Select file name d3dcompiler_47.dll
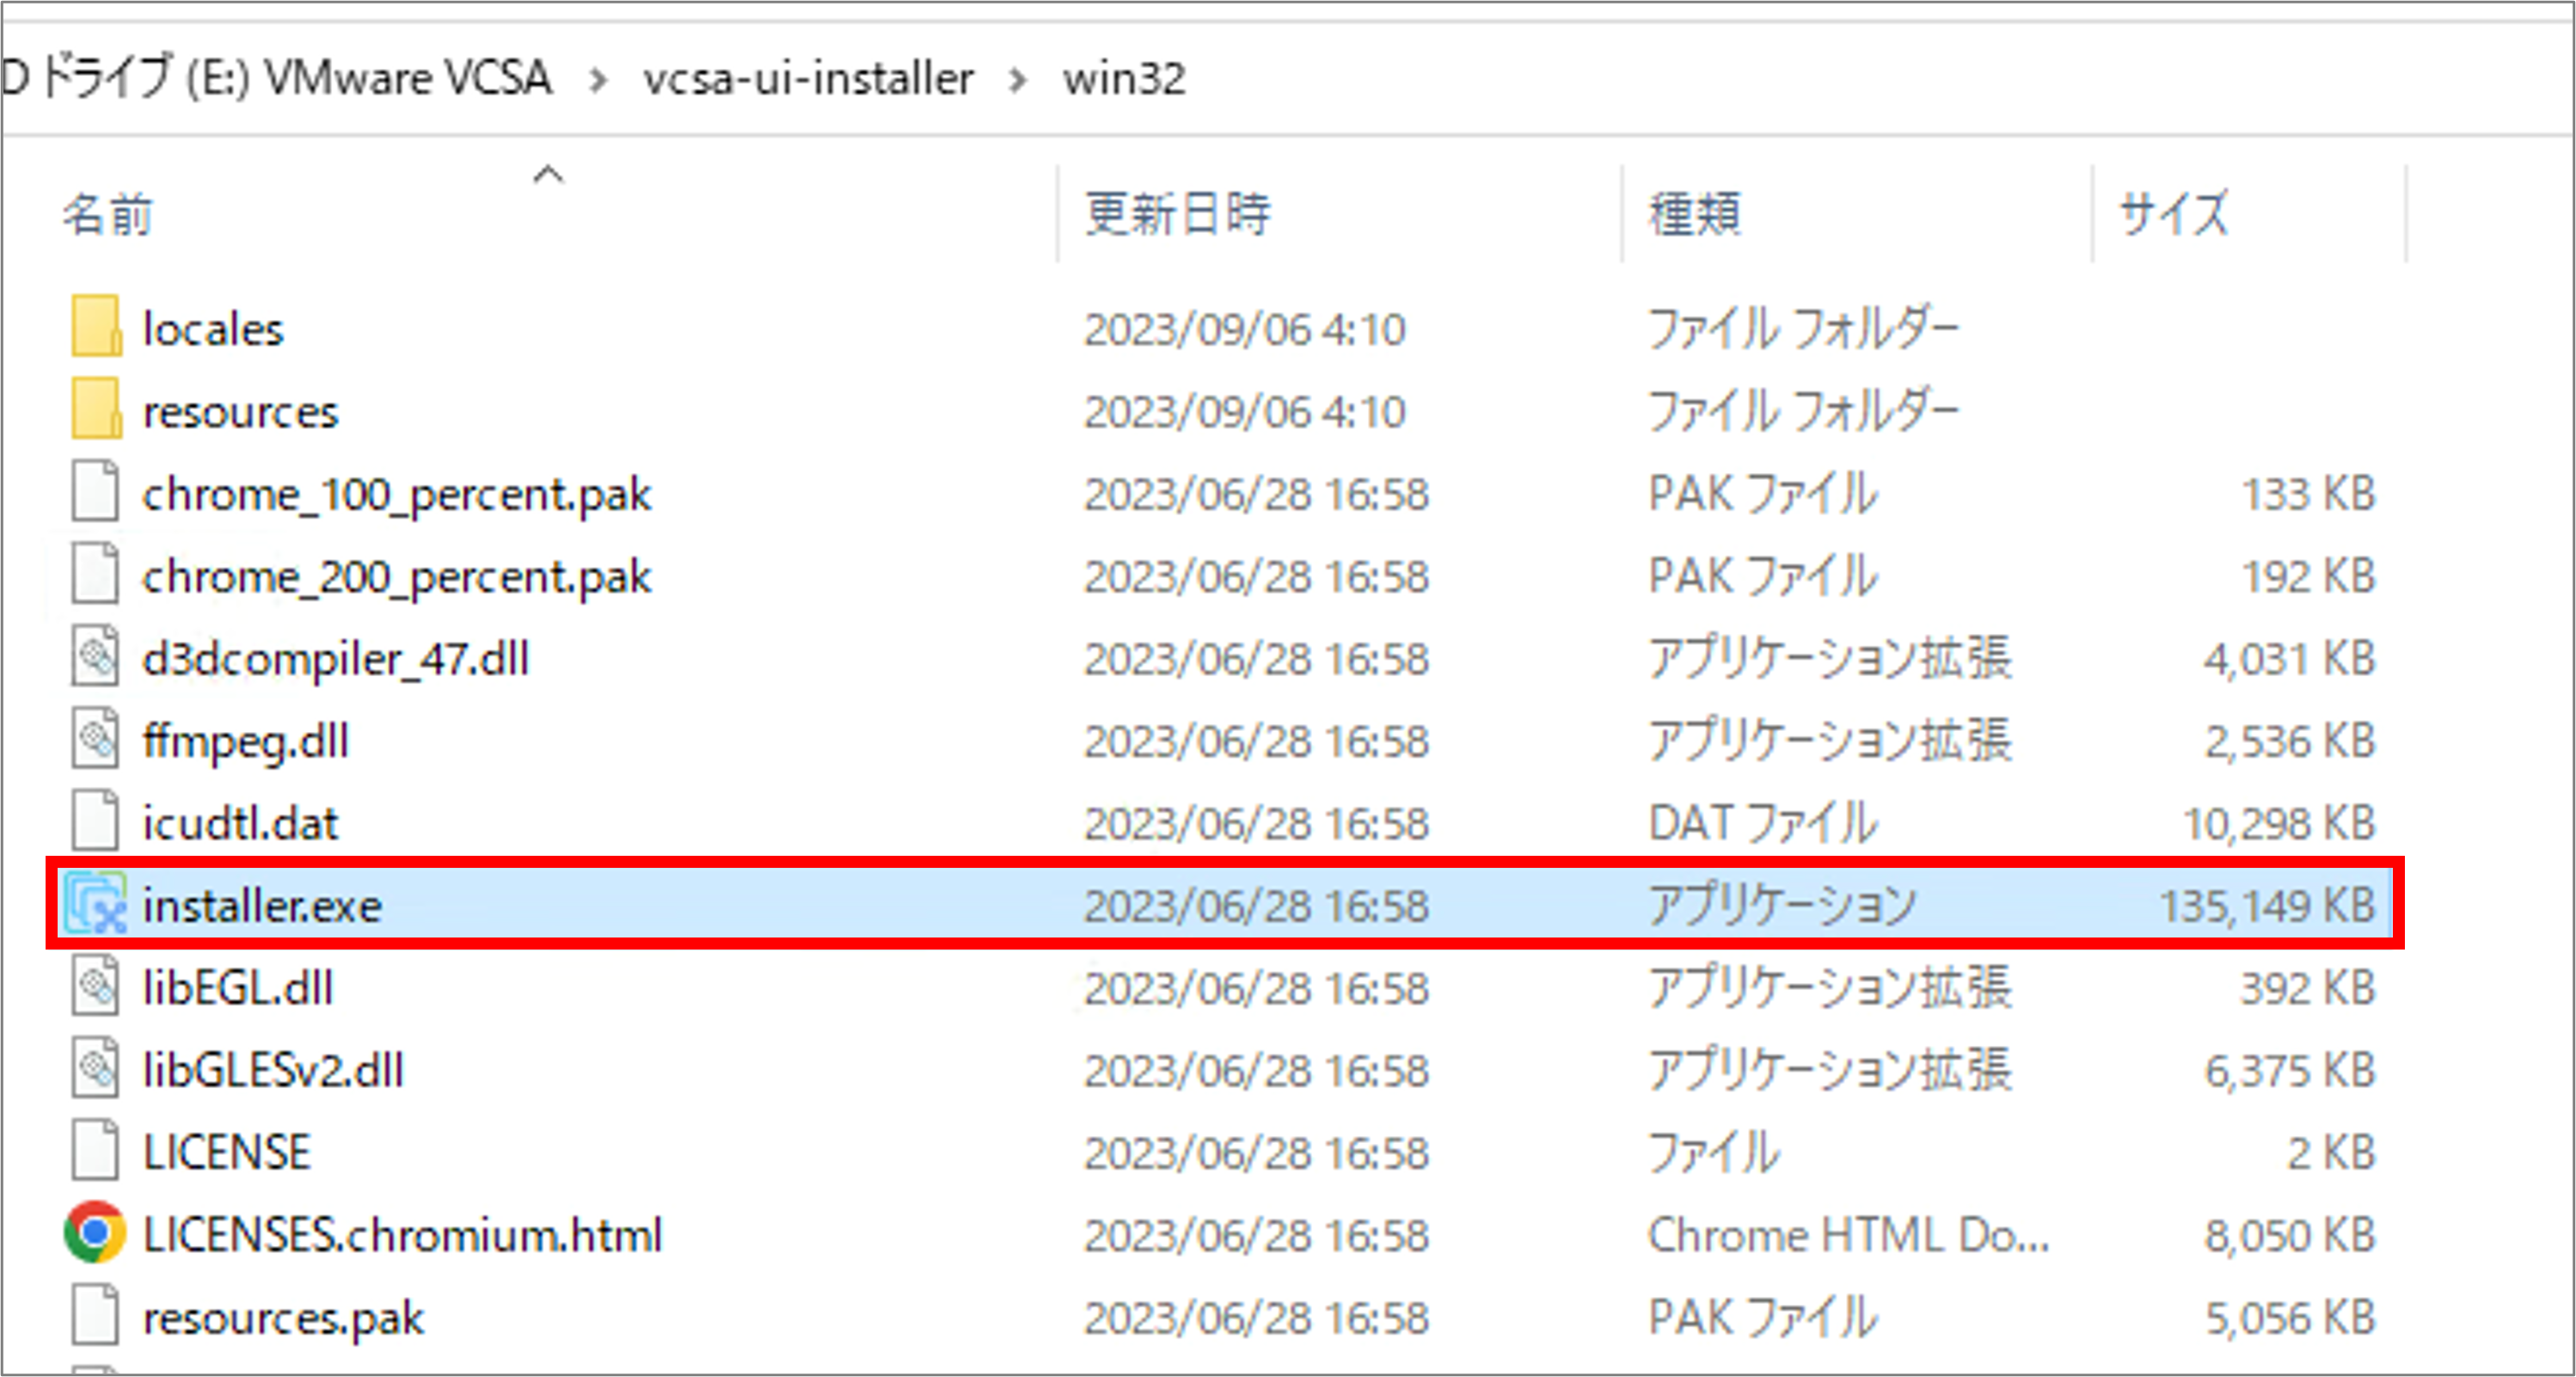2576x1377 pixels. 336,659
